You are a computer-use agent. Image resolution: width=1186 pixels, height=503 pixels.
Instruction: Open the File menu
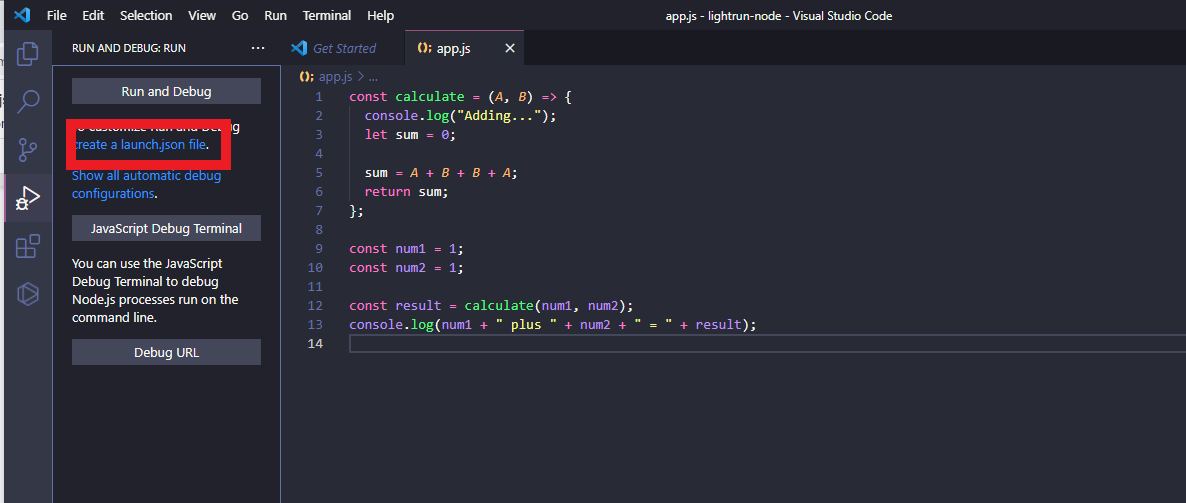[57, 15]
